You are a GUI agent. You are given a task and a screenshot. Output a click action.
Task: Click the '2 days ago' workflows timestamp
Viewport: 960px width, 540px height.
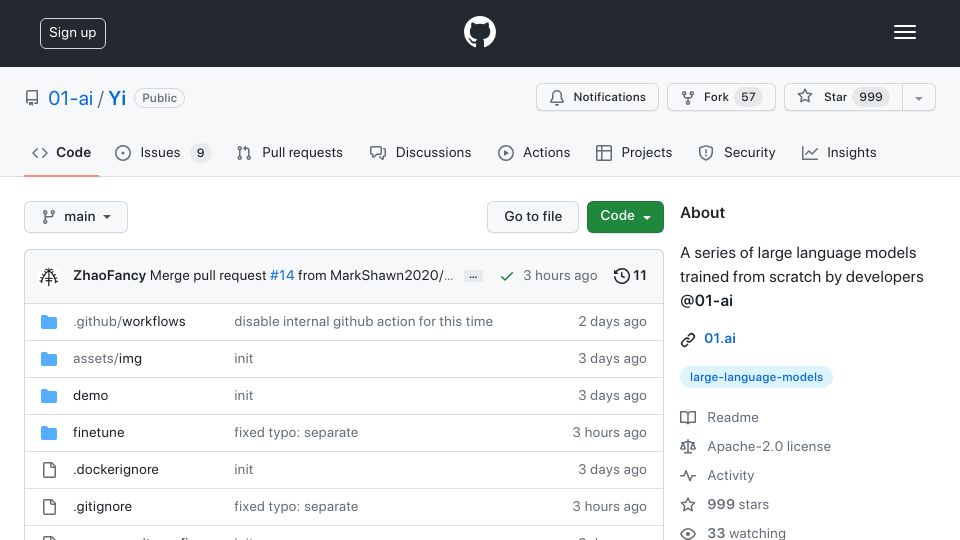coord(612,321)
